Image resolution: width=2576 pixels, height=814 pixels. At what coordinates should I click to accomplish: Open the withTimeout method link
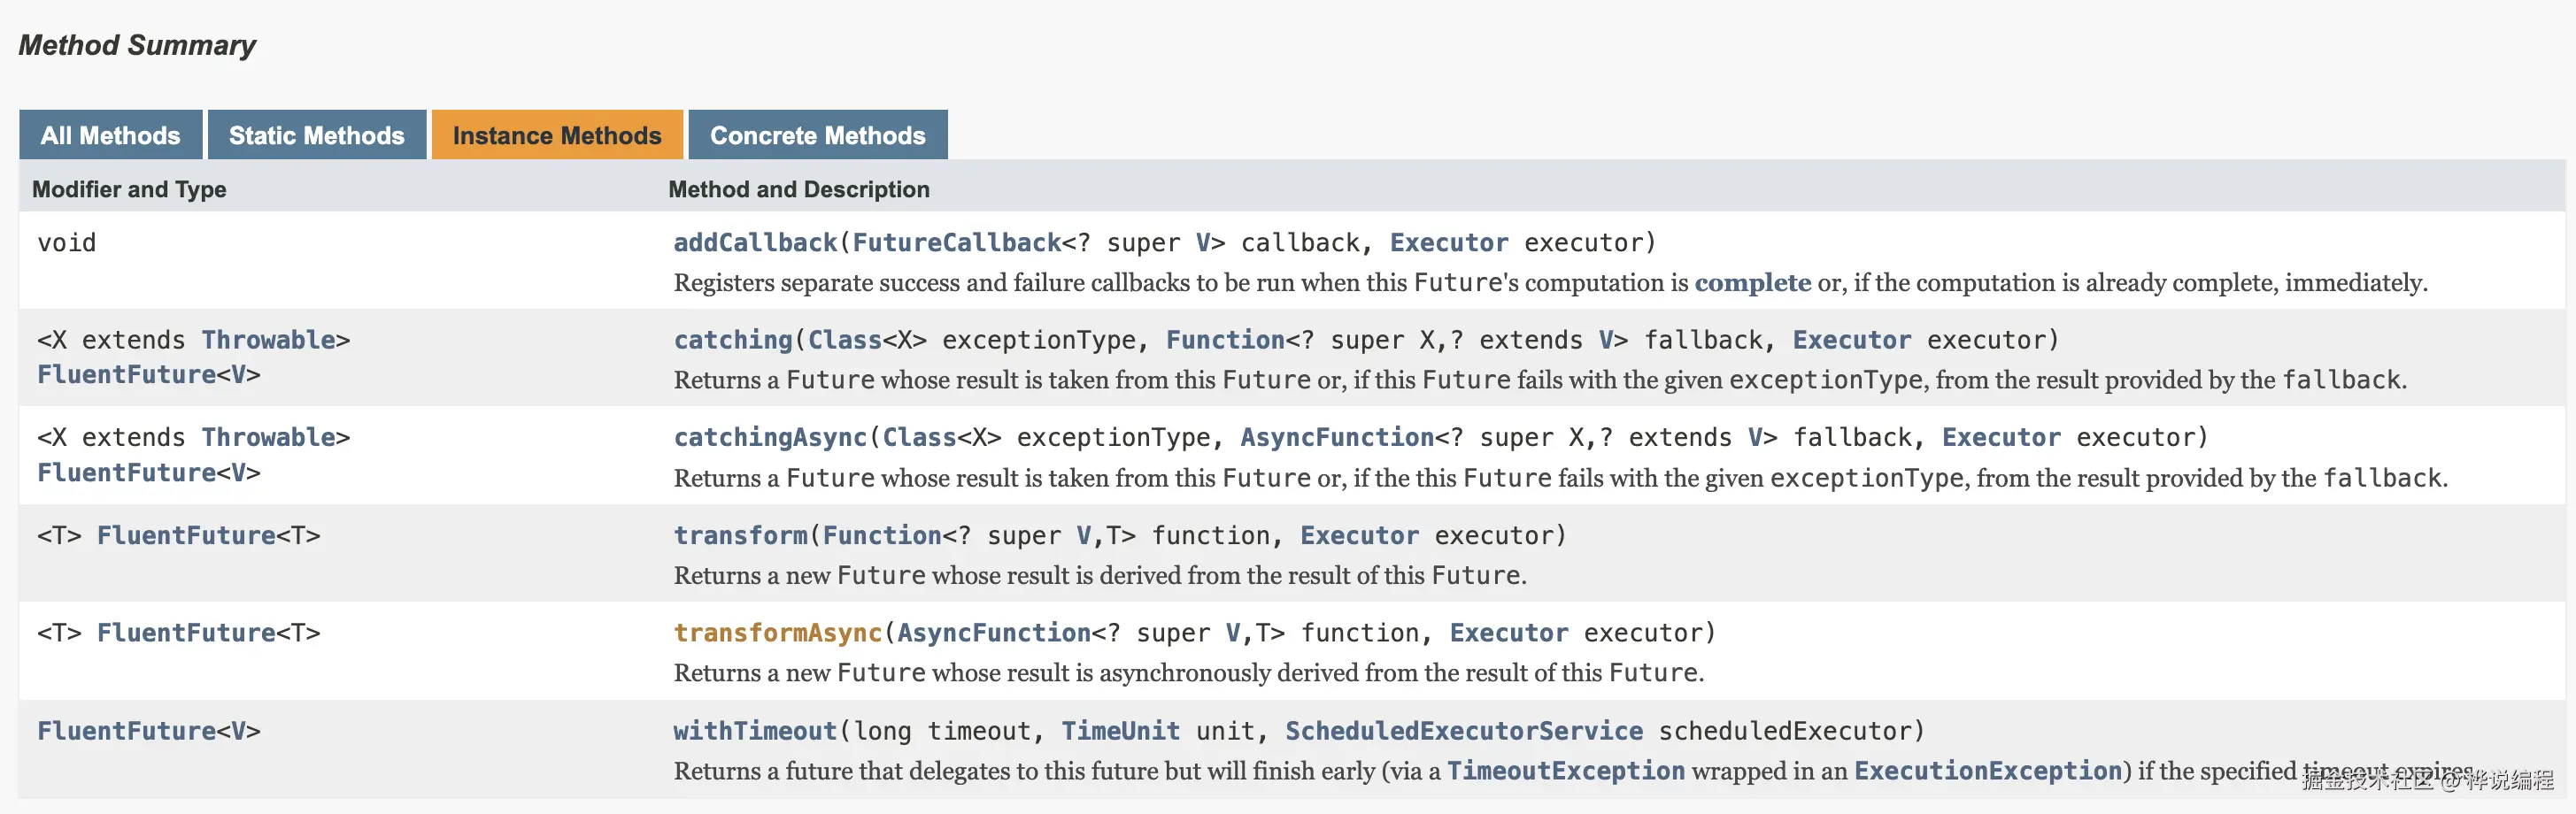click(x=754, y=731)
